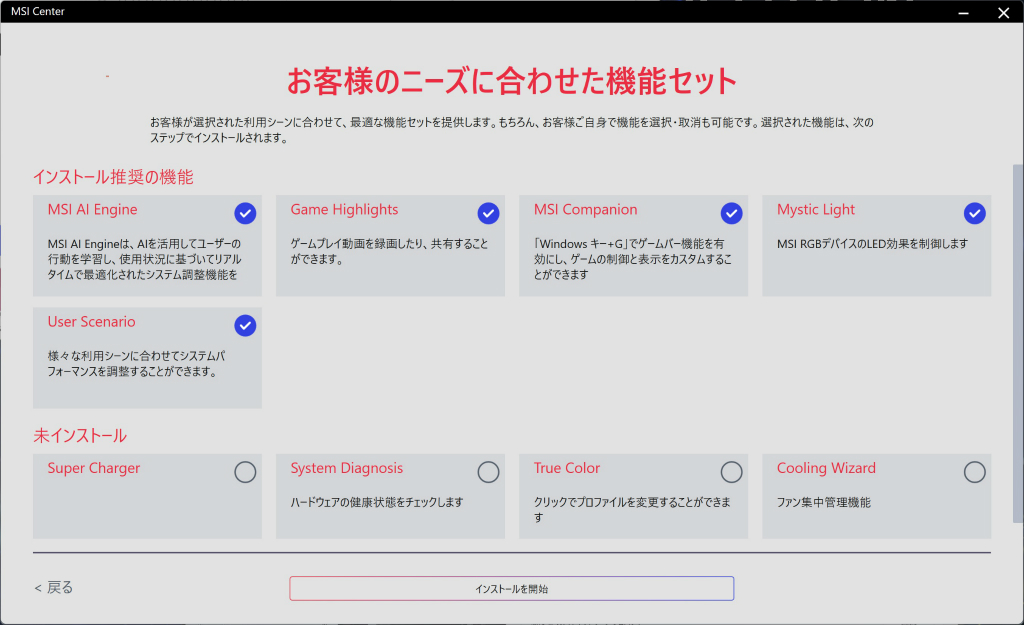
Task: Click the True Color title
Action: tap(566, 468)
